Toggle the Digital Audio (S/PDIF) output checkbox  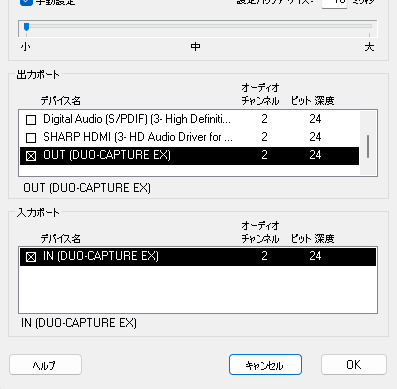(31, 120)
